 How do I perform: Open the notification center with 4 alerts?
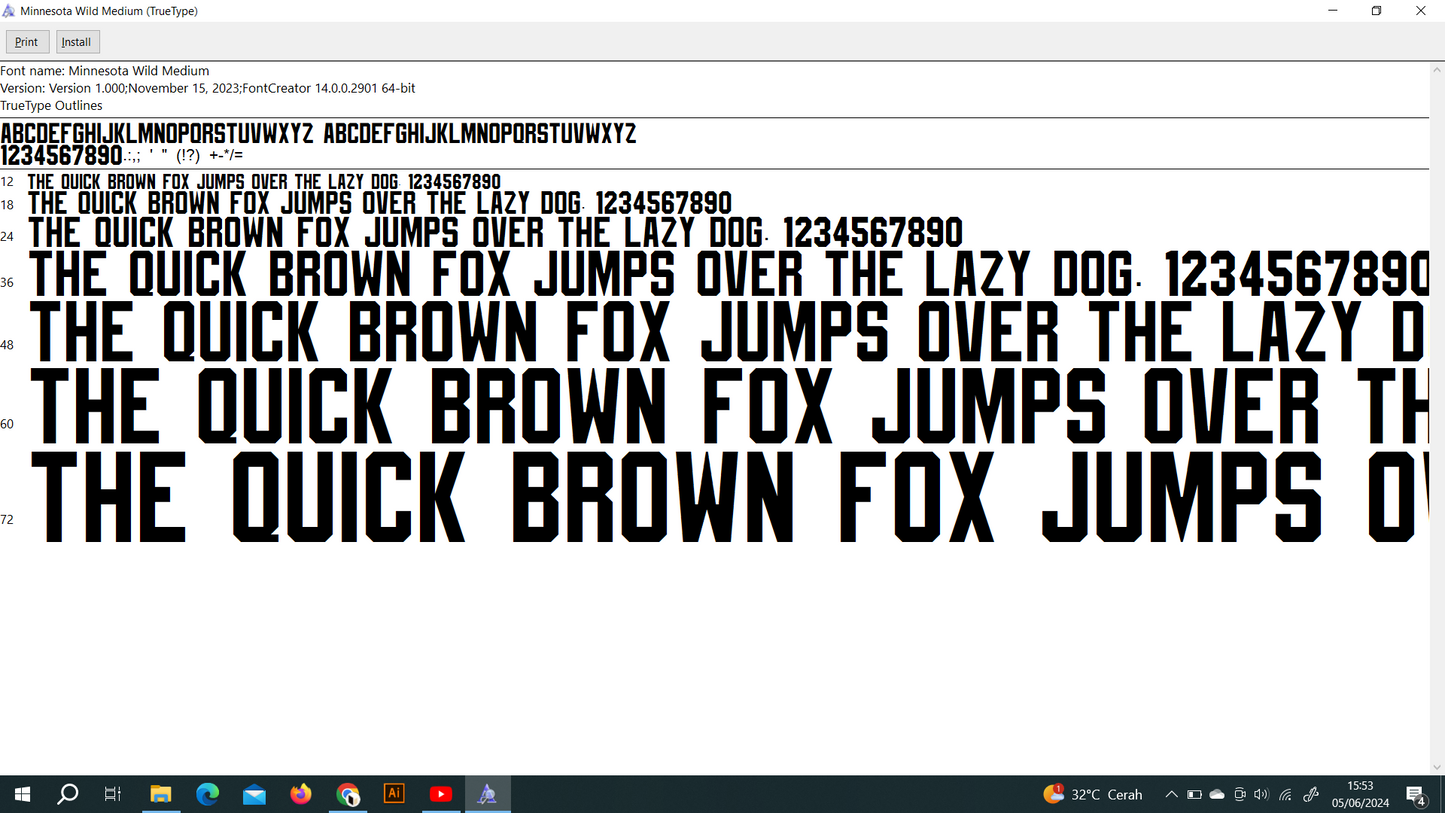click(x=1416, y=795)
